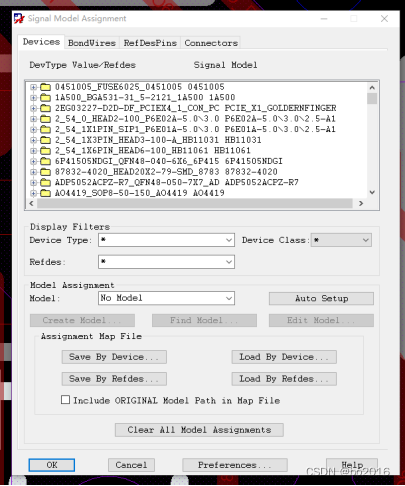Select the Devices tab

tap(41, 42)
